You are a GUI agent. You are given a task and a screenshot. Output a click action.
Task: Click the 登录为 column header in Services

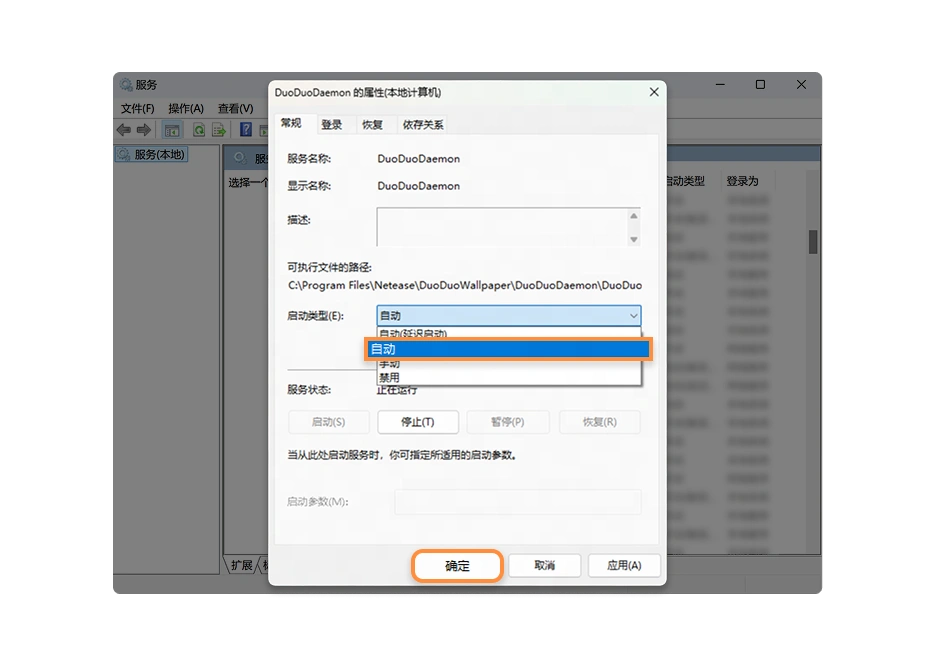point(742,181)
